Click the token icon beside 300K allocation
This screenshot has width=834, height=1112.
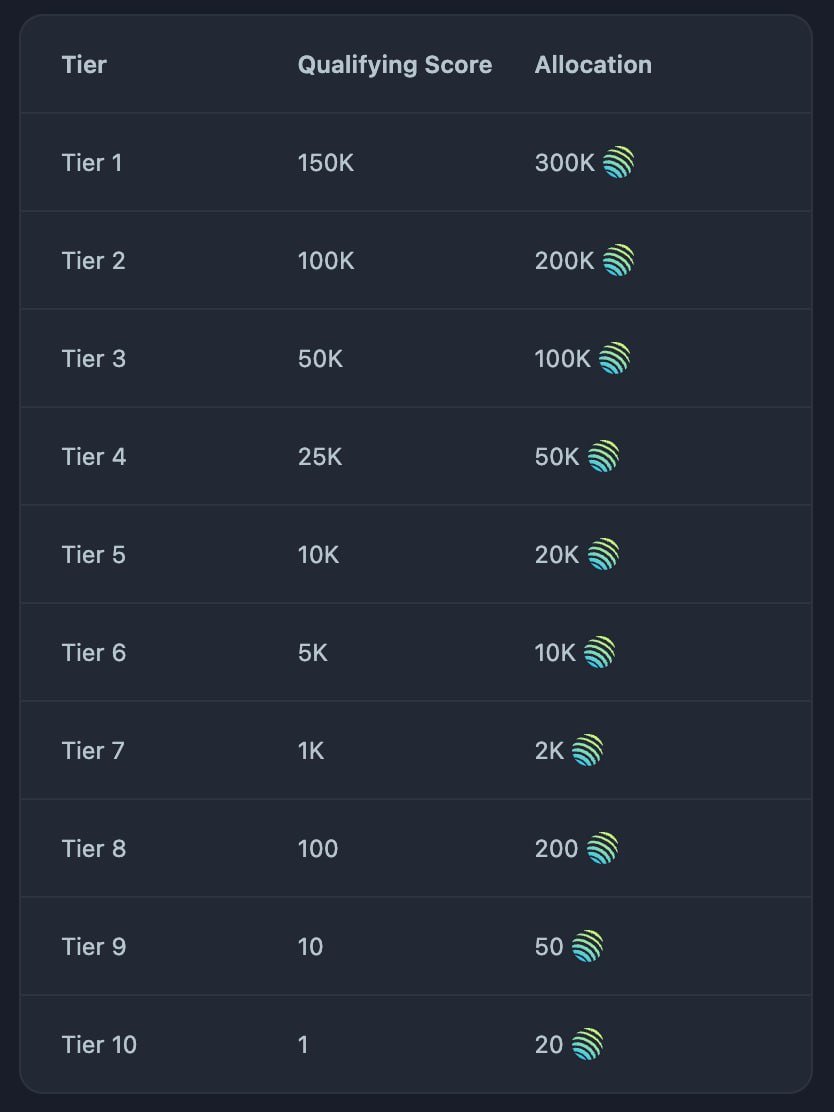(619, 162)
